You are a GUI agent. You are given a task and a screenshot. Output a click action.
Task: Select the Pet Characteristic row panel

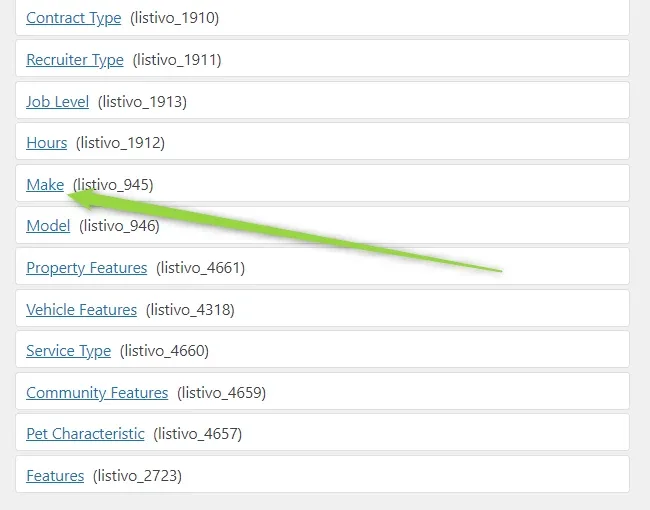pyautogui.click(x=323, y=432)
